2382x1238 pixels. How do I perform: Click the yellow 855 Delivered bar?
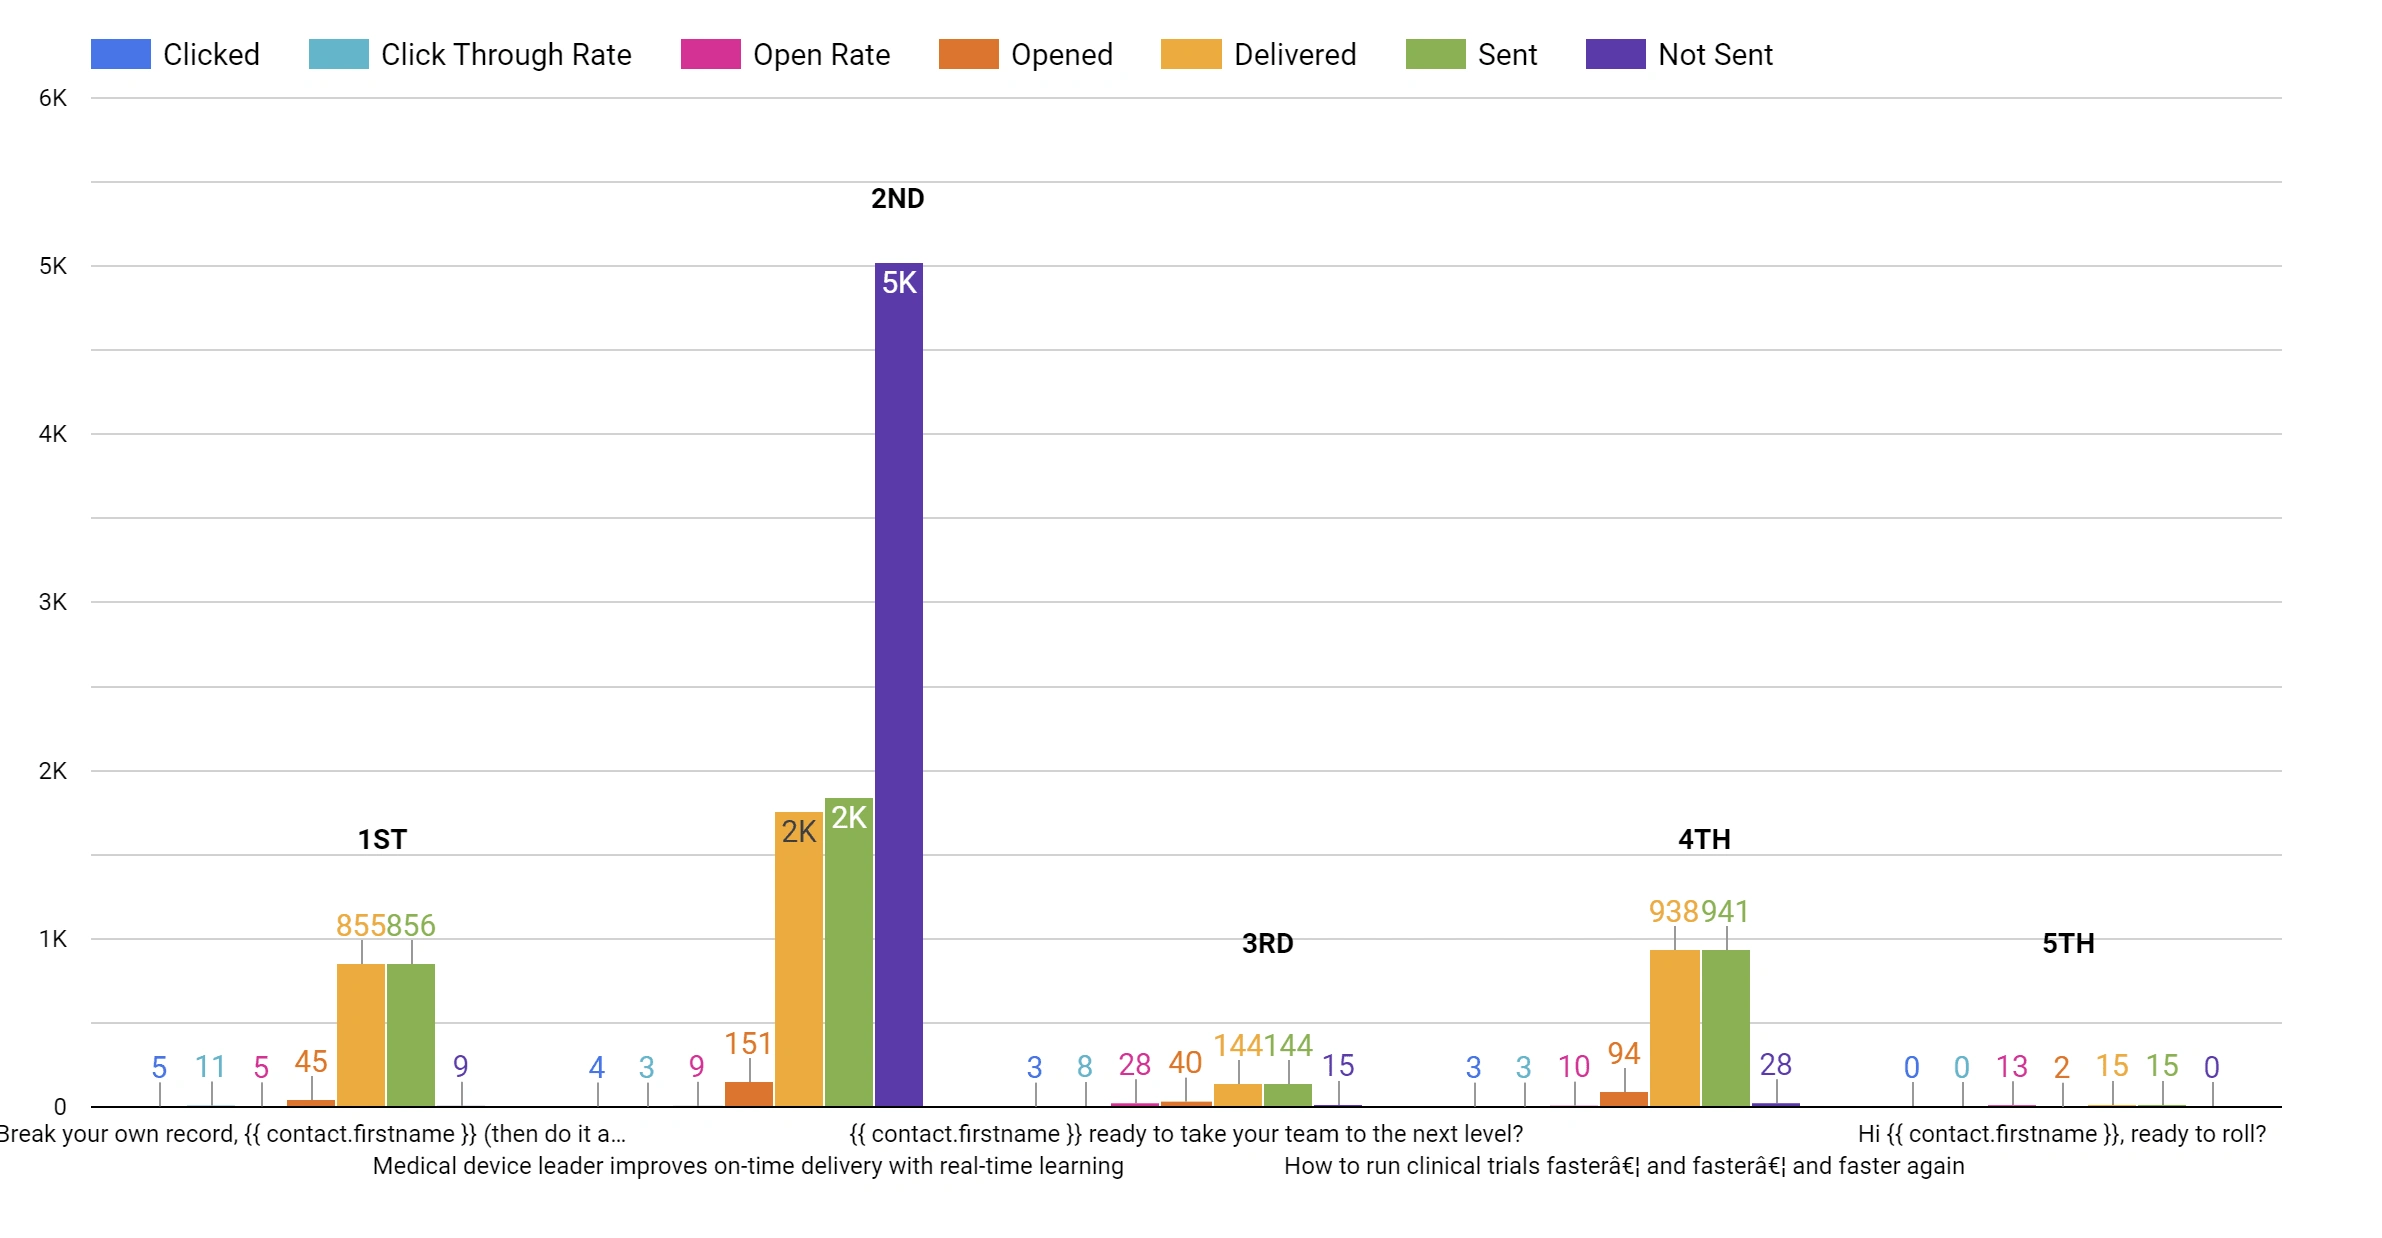point(361,1035)
